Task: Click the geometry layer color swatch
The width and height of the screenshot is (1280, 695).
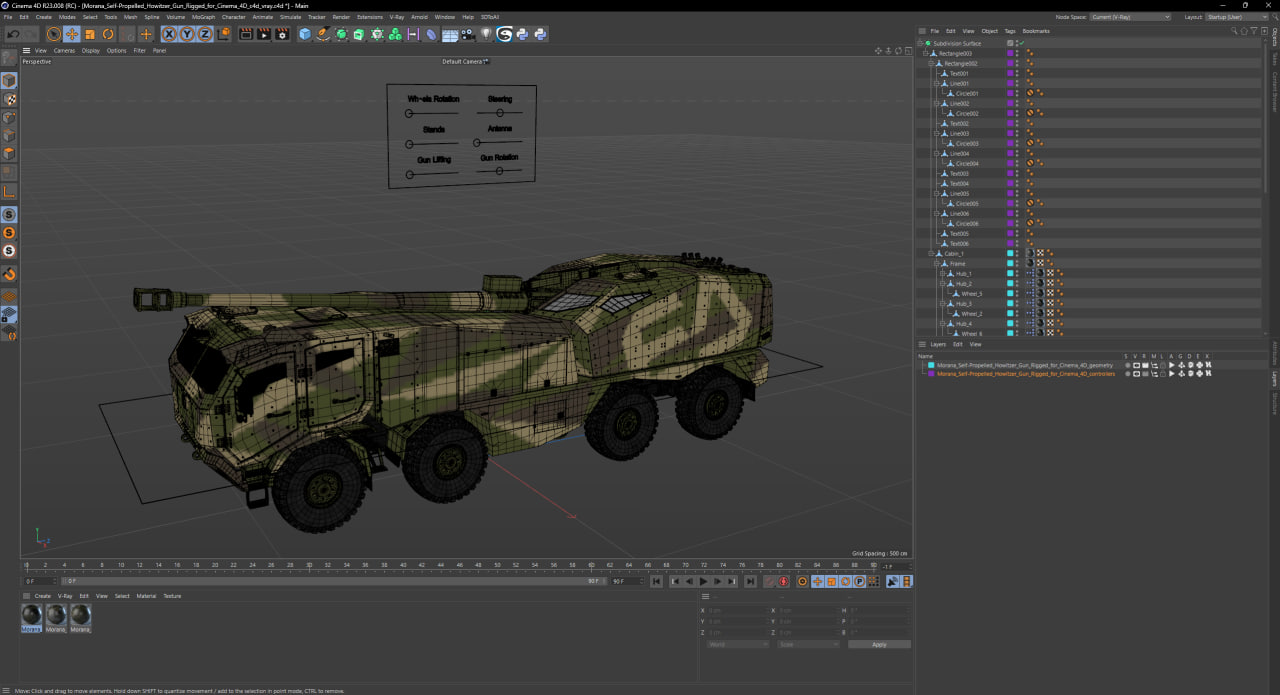Action: pyautogui.click(x=931, y=365)
